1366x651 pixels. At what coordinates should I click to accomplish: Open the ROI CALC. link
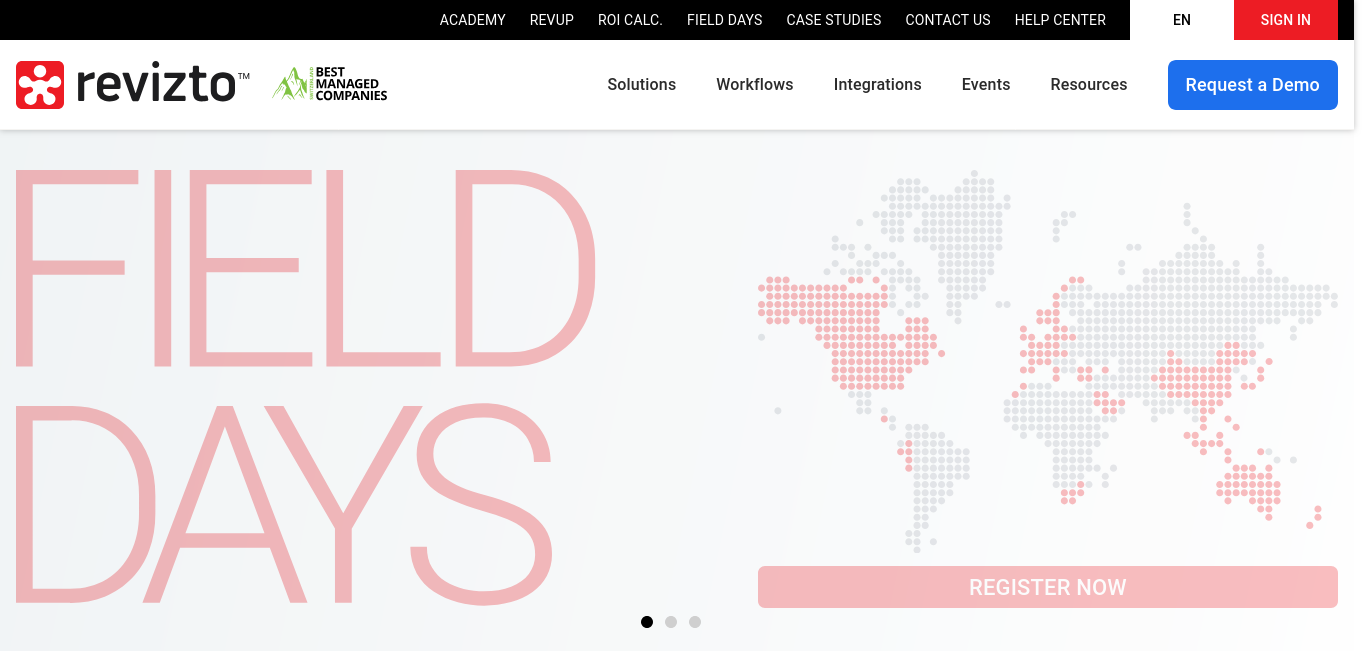[x=630, y=20]
